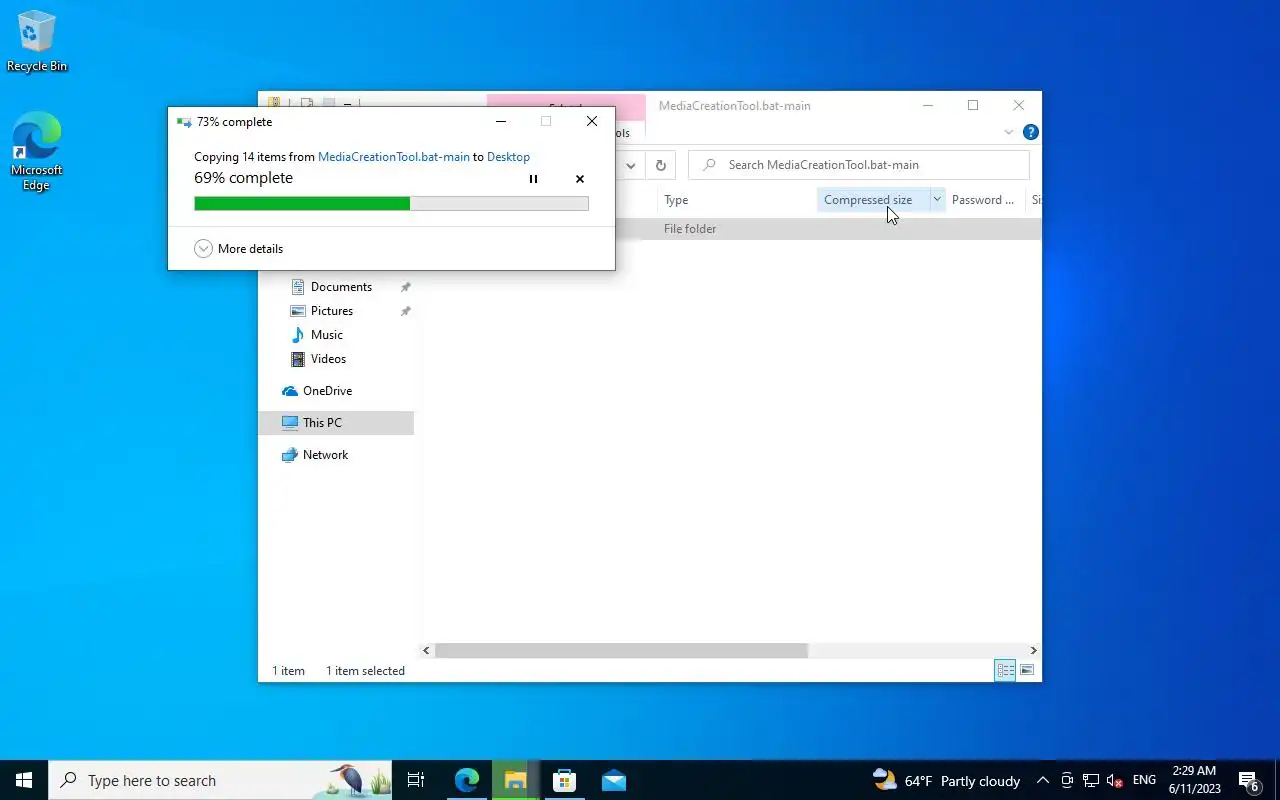This screenshot has width=1280, height=800.
Task: Click the horizontal scrollbar thumb
Action: click(x=621, y=651)
